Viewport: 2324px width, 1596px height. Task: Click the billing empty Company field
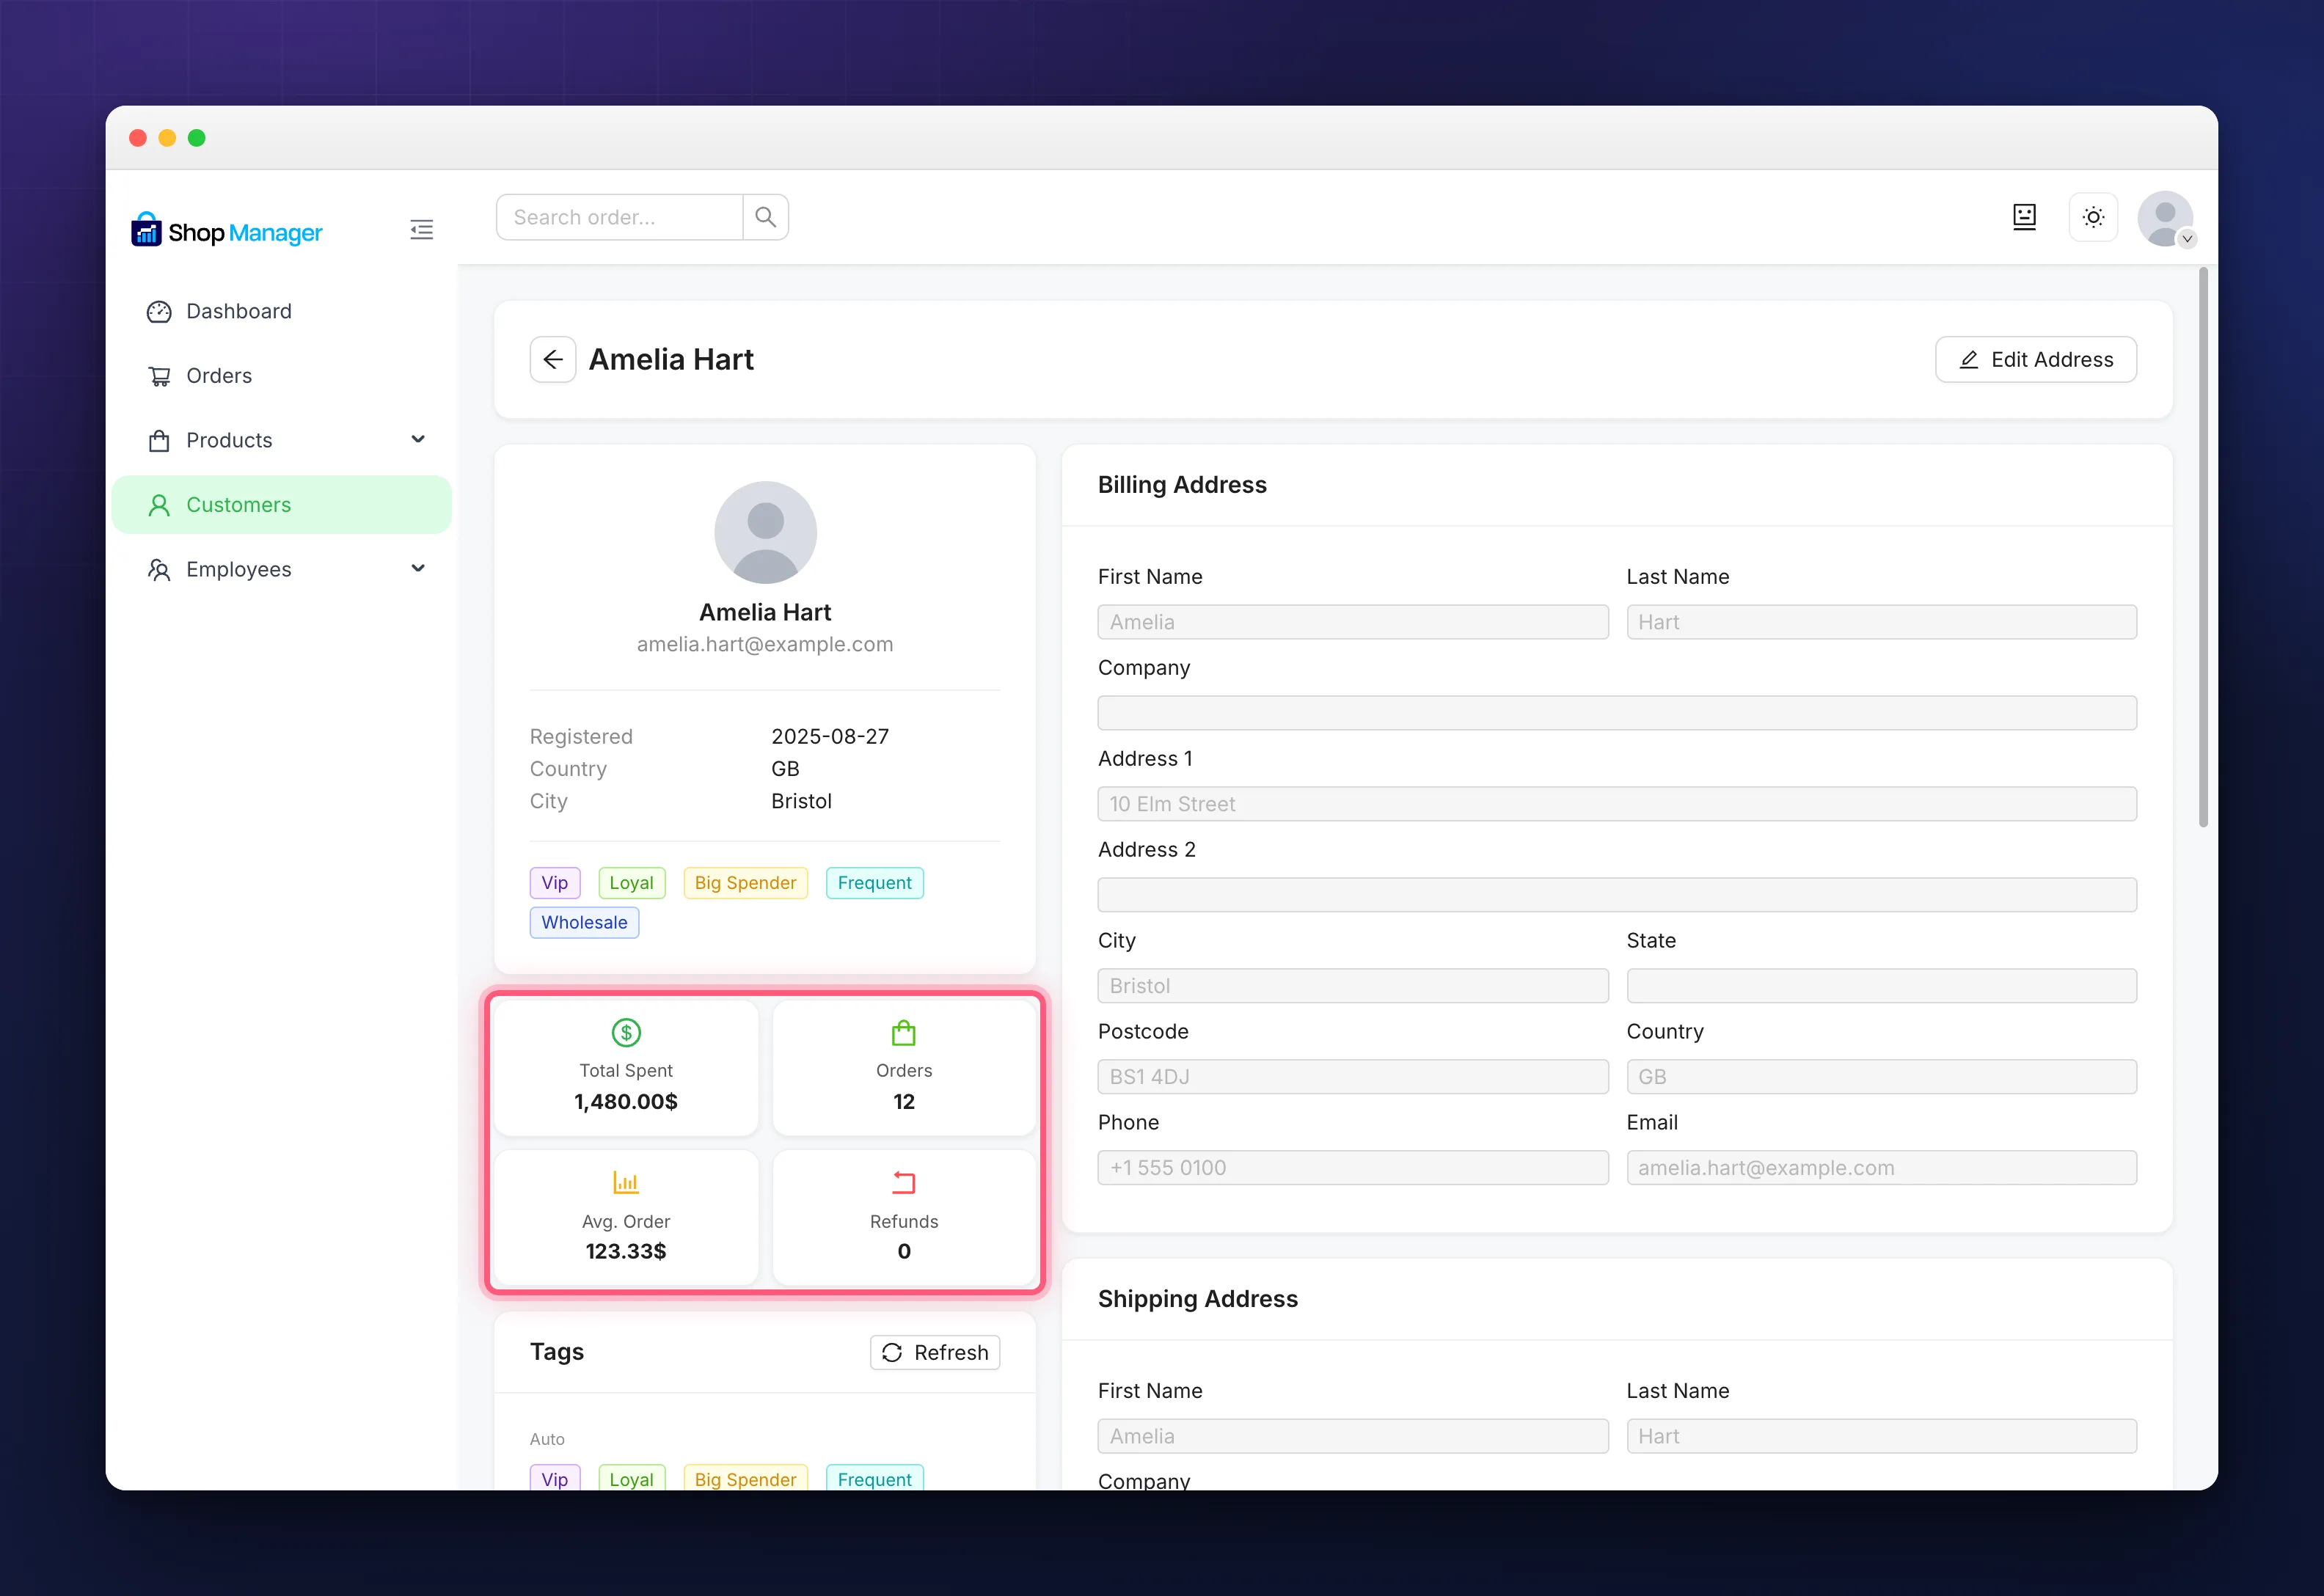coord(1617,713)
